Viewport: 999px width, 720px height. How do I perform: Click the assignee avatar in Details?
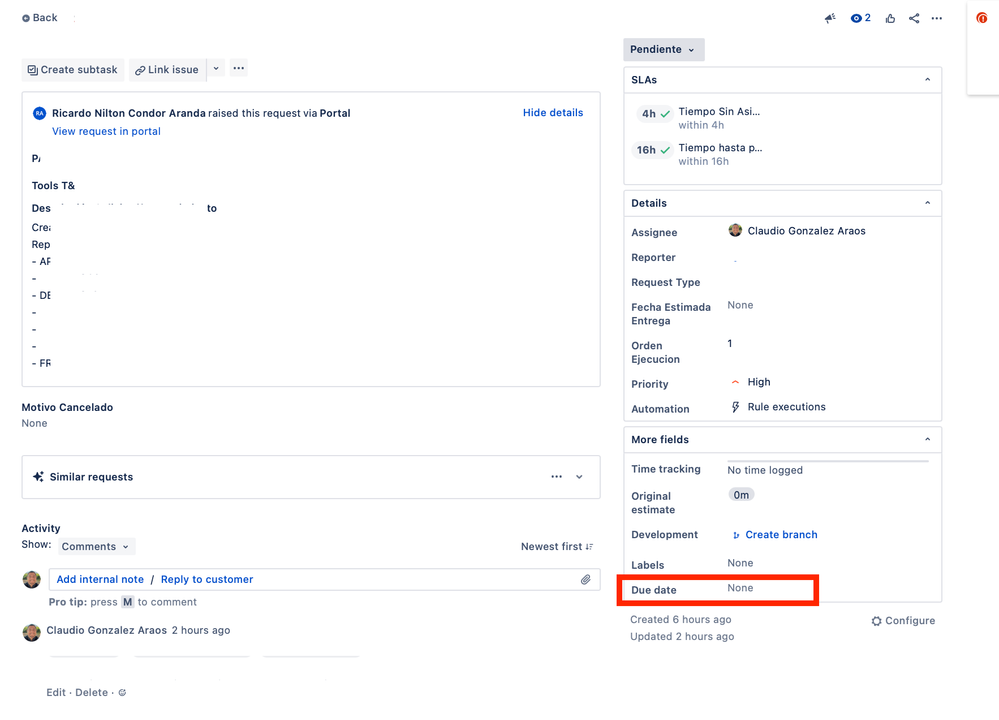pos(735,230)
